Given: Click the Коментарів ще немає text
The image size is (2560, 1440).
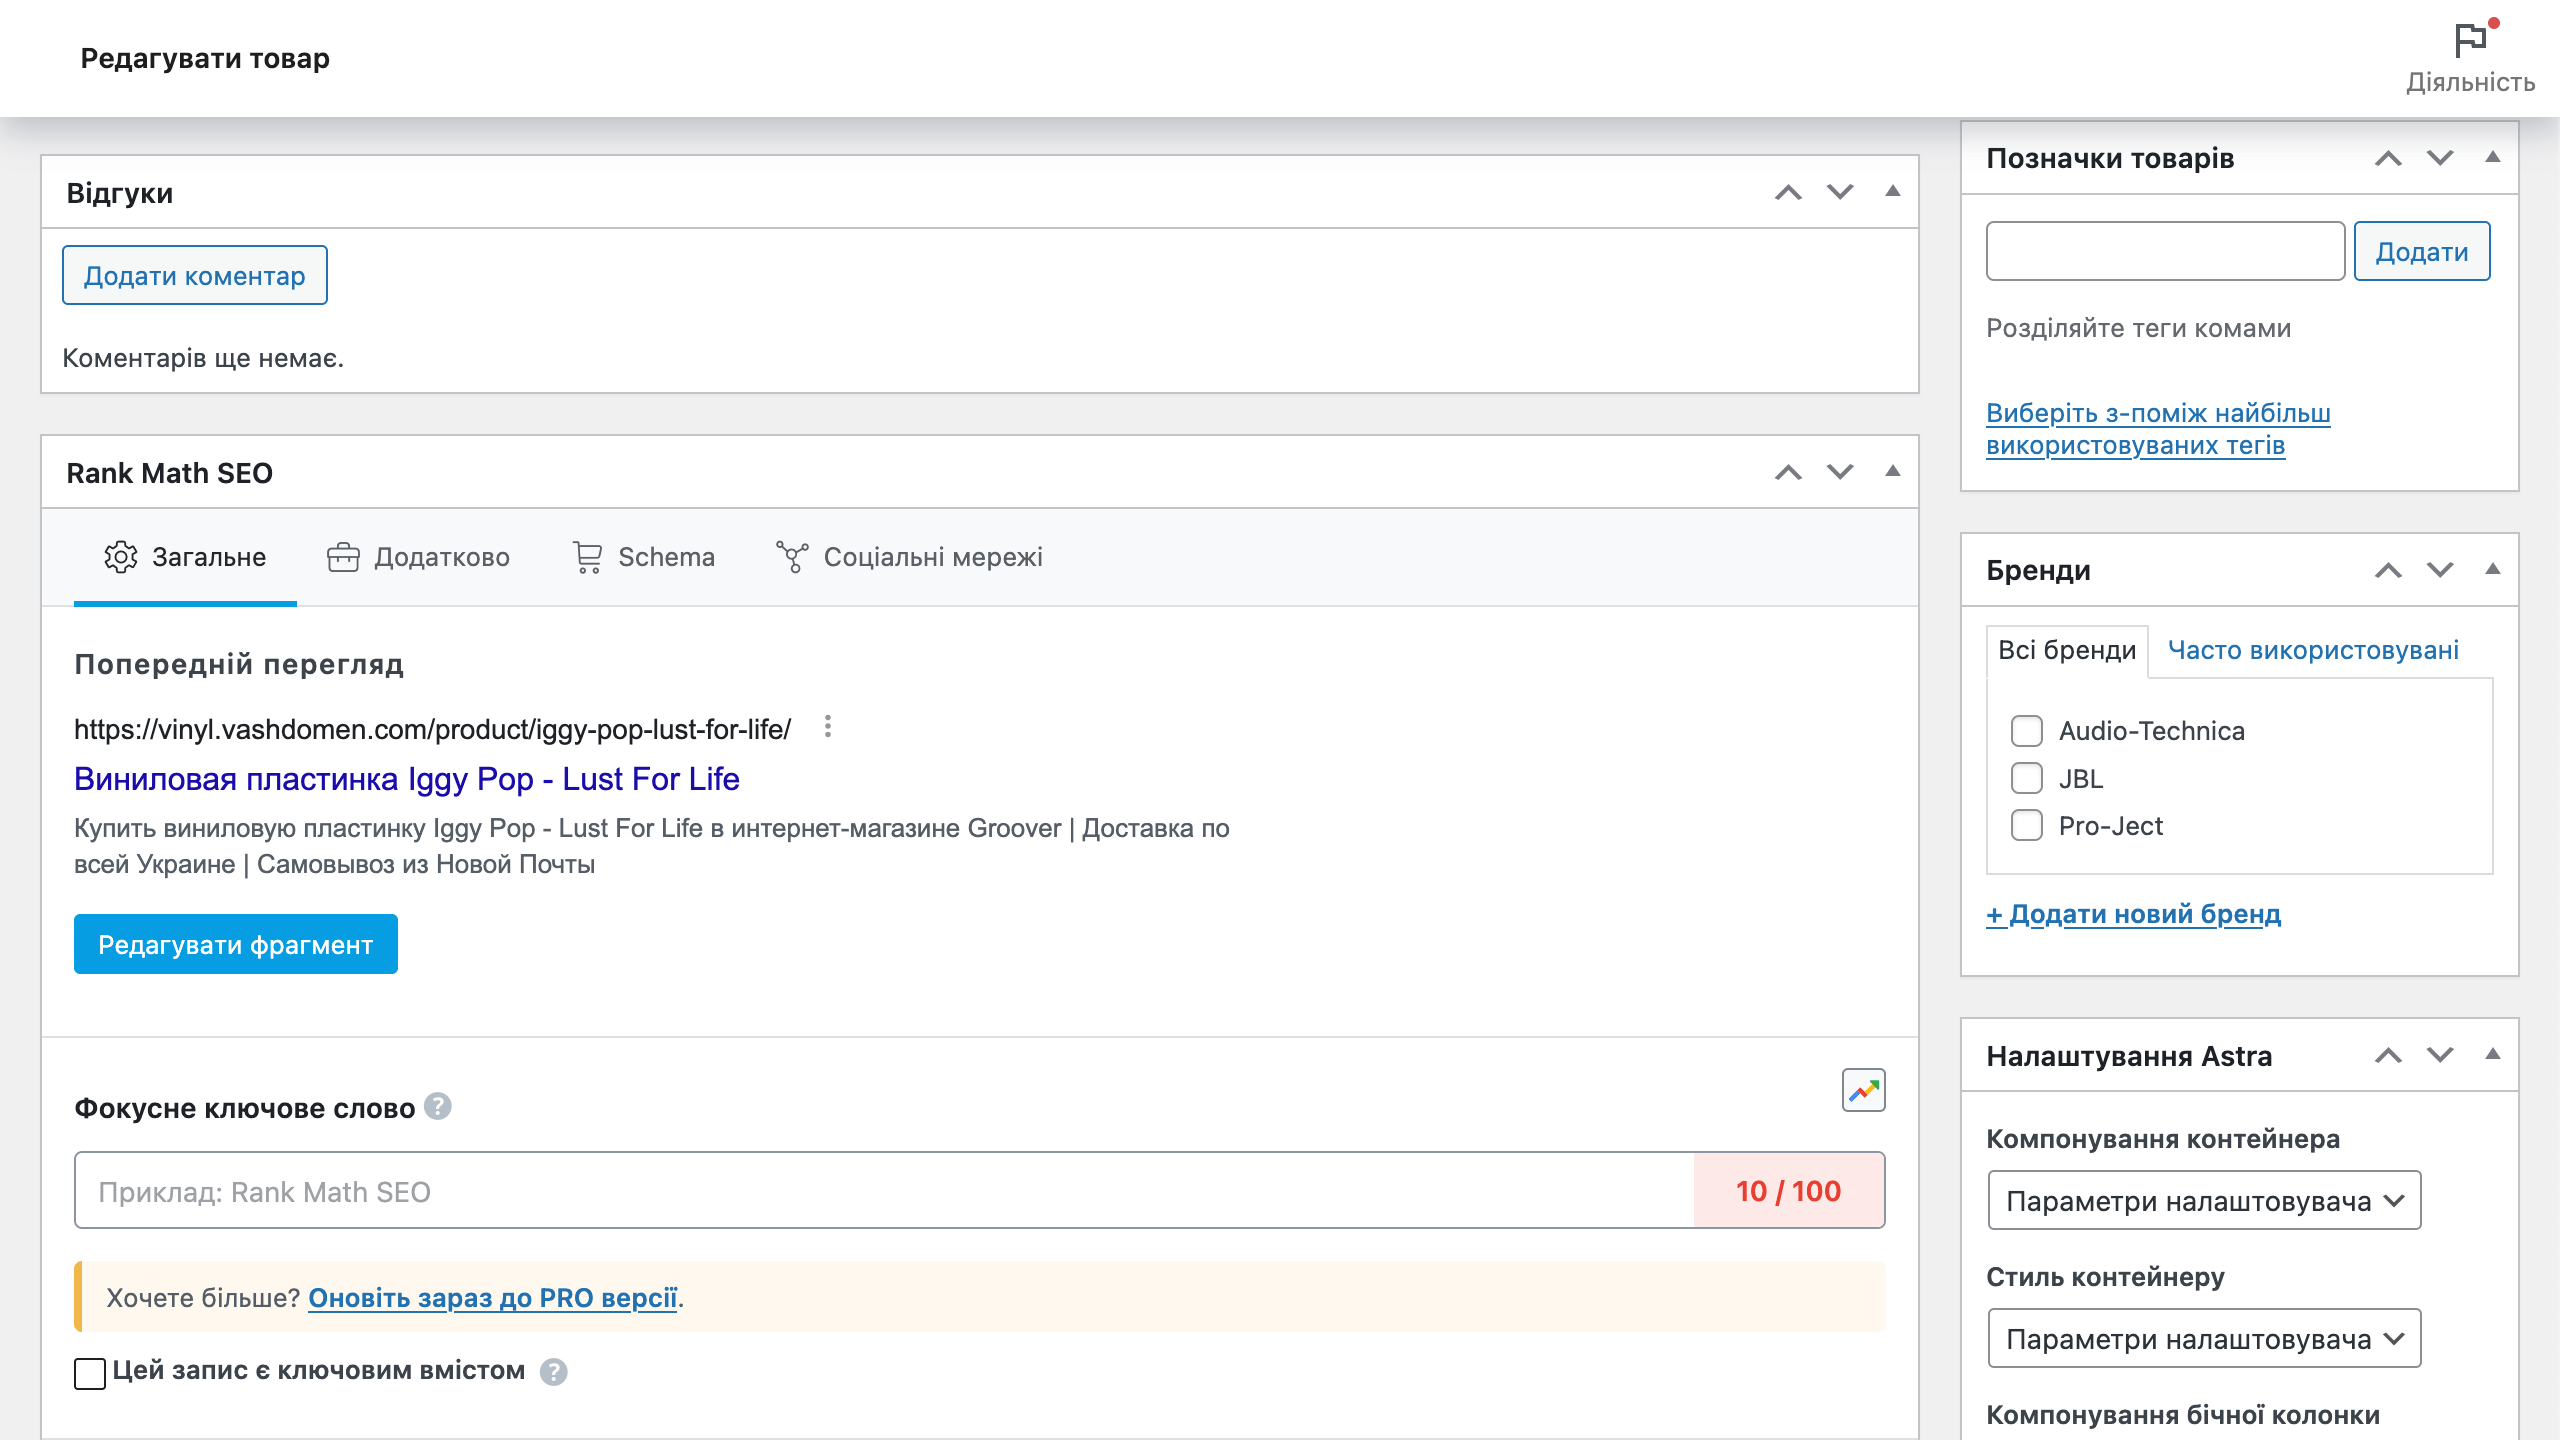Looking at the screenshot, I should point(203,358).
